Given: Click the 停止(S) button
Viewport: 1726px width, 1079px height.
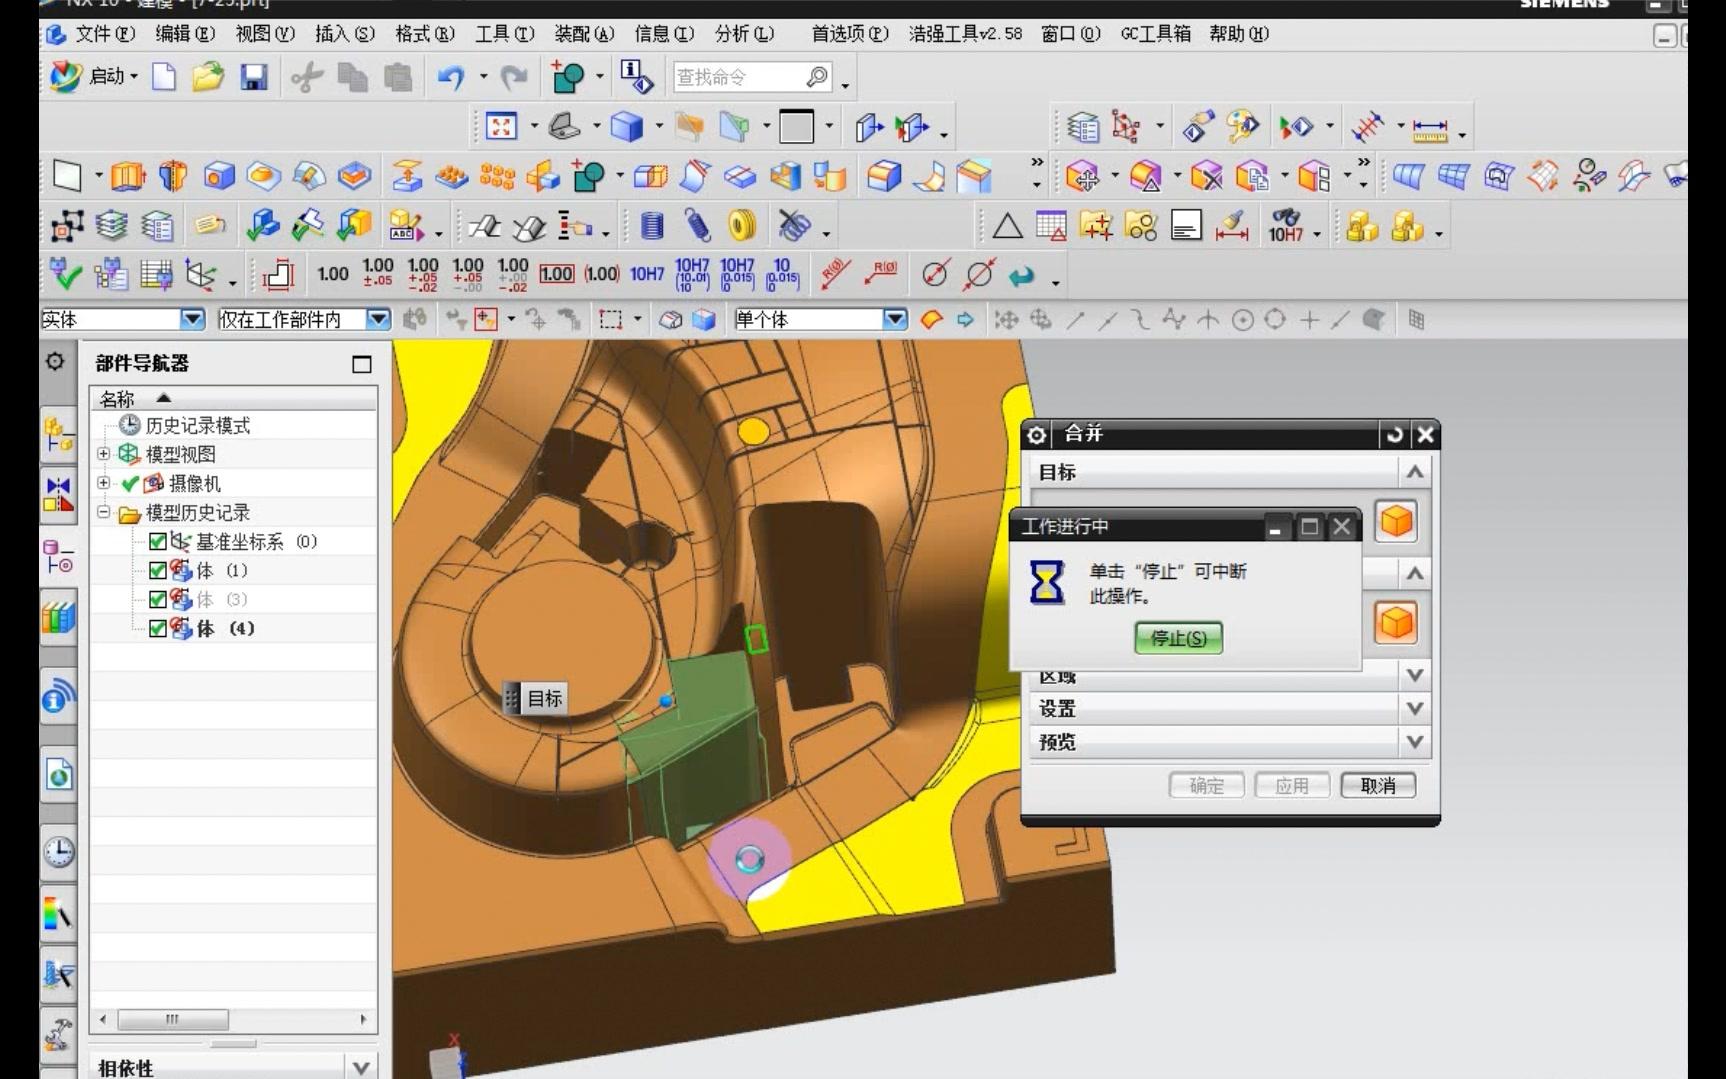Looking at the screenshot, I should (1178, 638).
